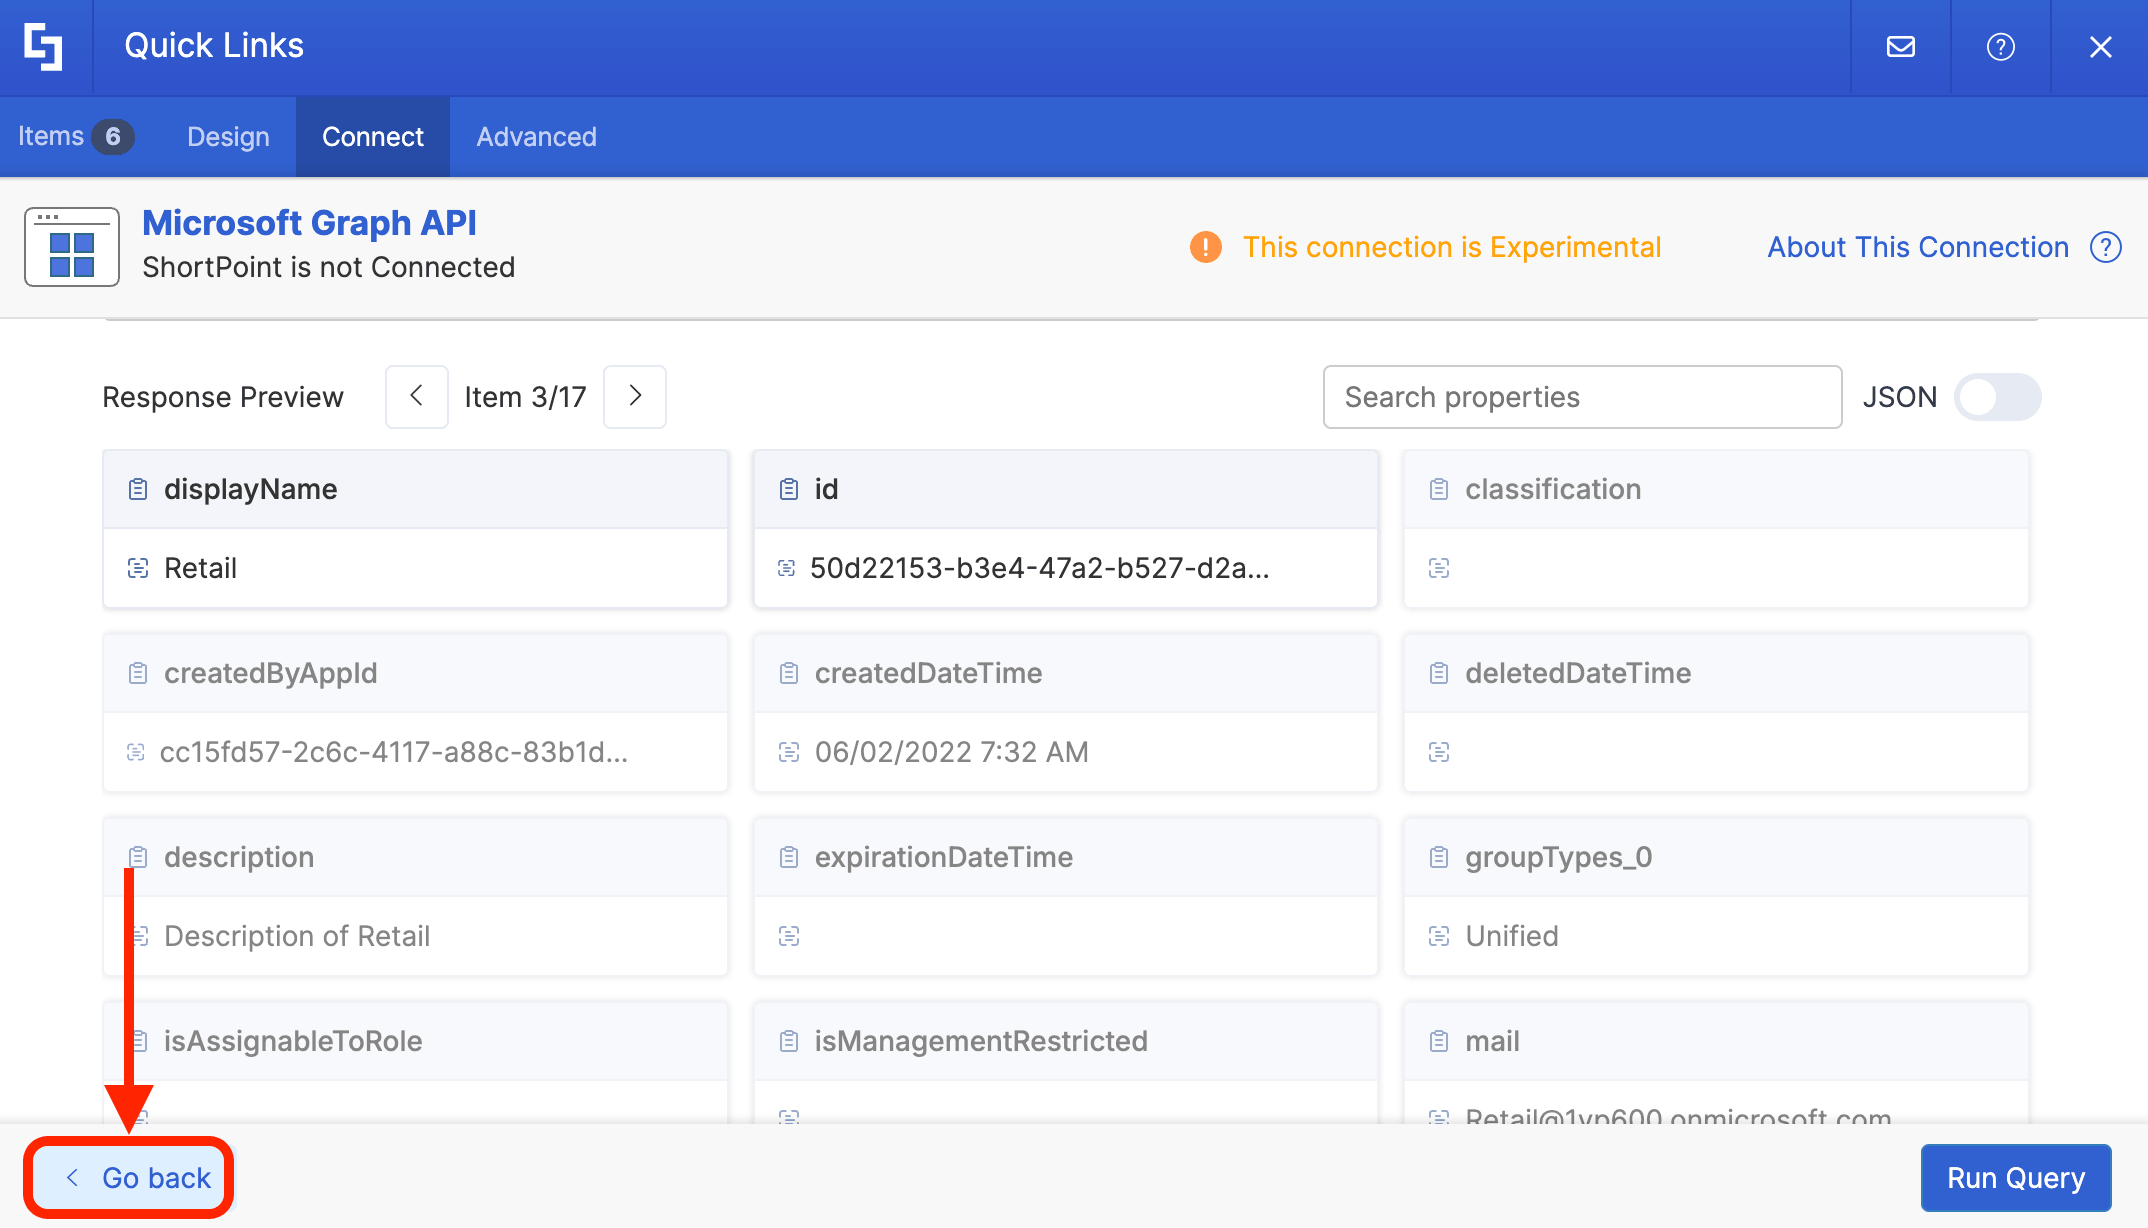Click the classification property clipboard icon
Screen dimensions: 2148x1228
(x=1439, y=489)
